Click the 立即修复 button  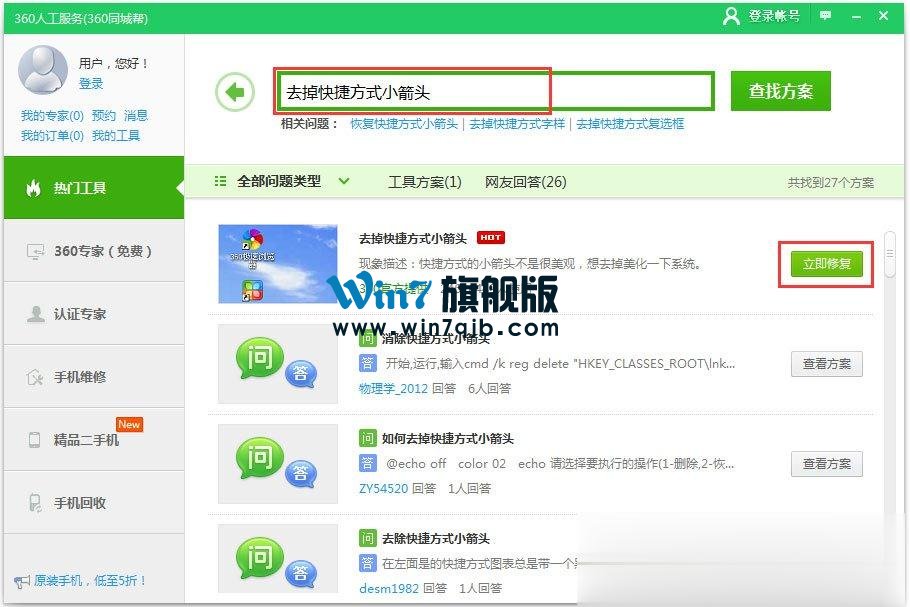point(826,264)
